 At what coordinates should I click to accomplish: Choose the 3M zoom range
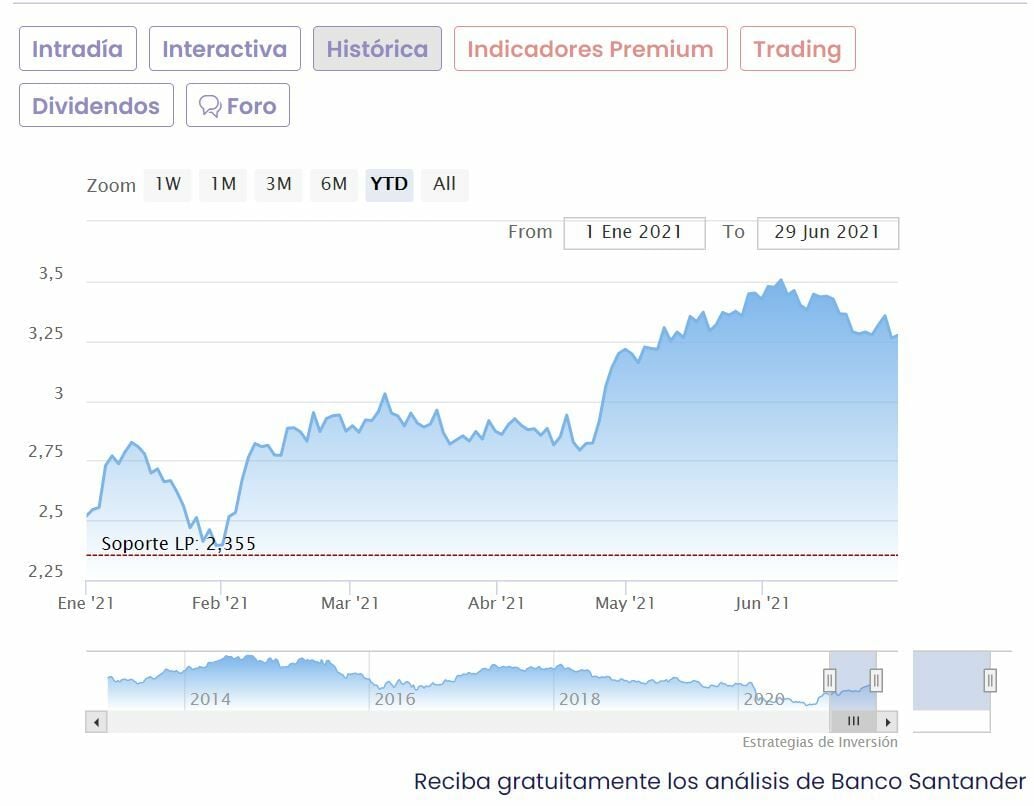278,184
